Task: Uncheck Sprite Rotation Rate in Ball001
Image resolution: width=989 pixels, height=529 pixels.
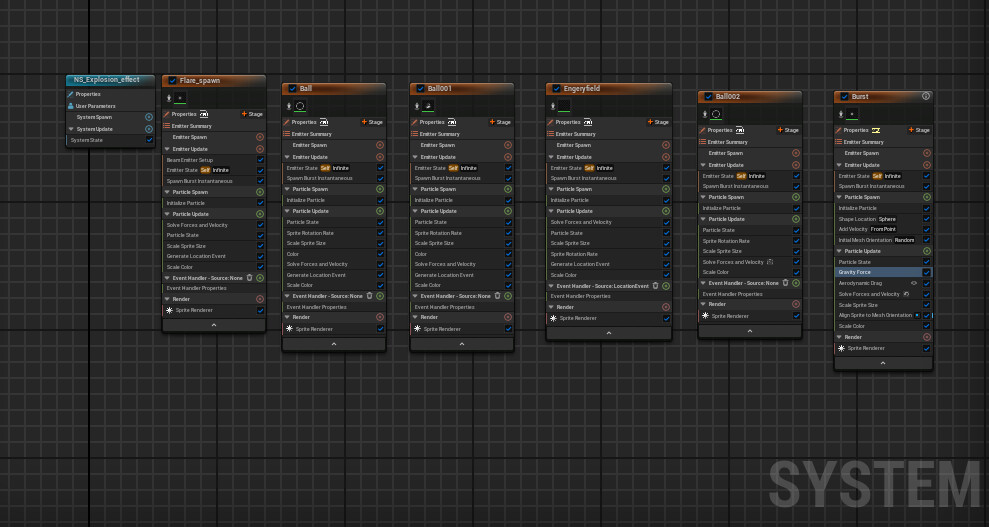Action: point(508,233)
